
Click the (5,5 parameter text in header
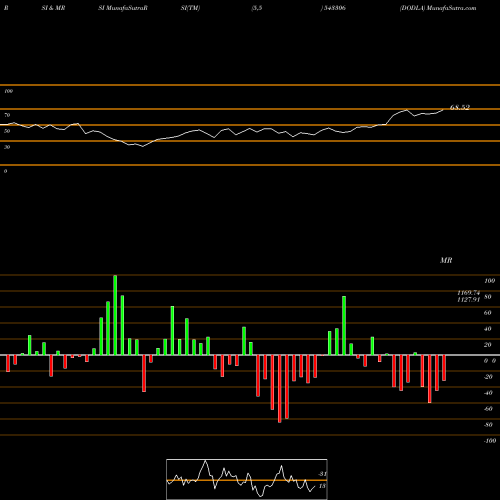(257, 8)
